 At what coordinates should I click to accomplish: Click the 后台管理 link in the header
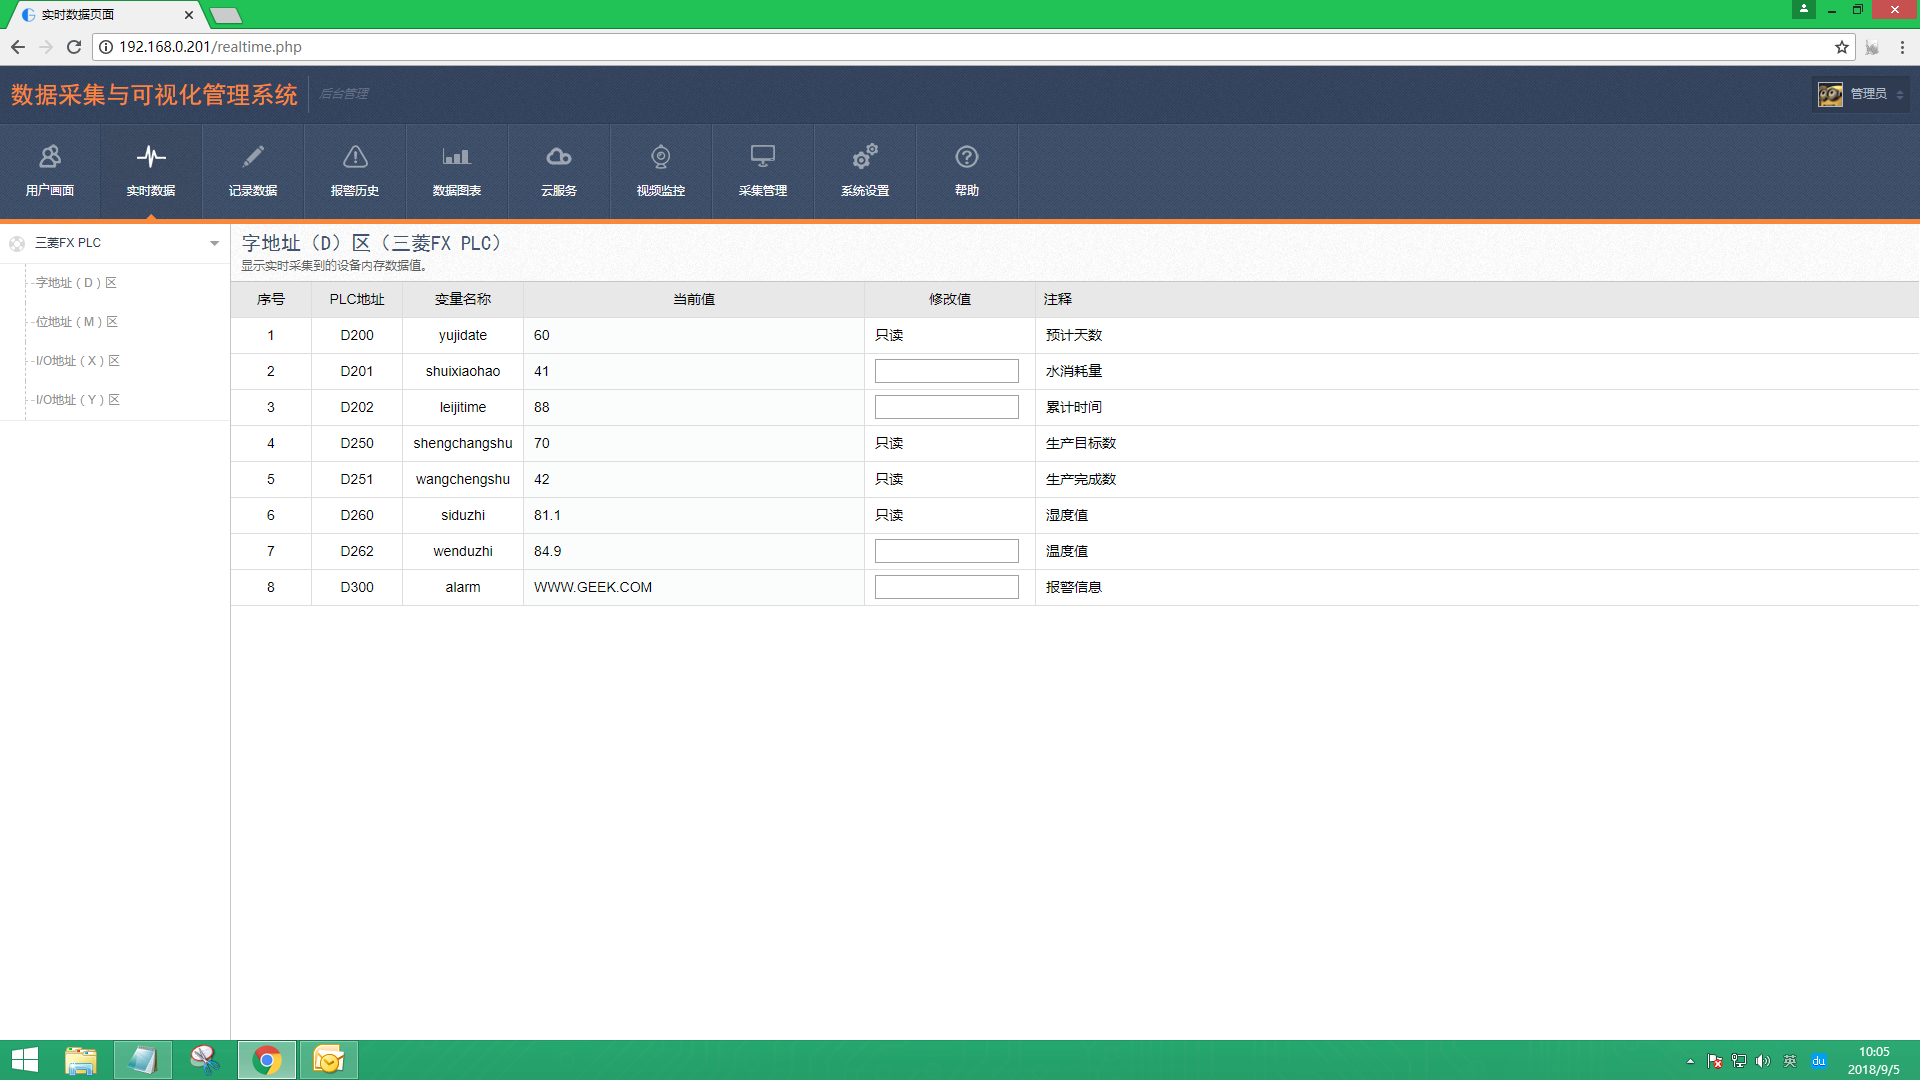[x=344, y=94]
